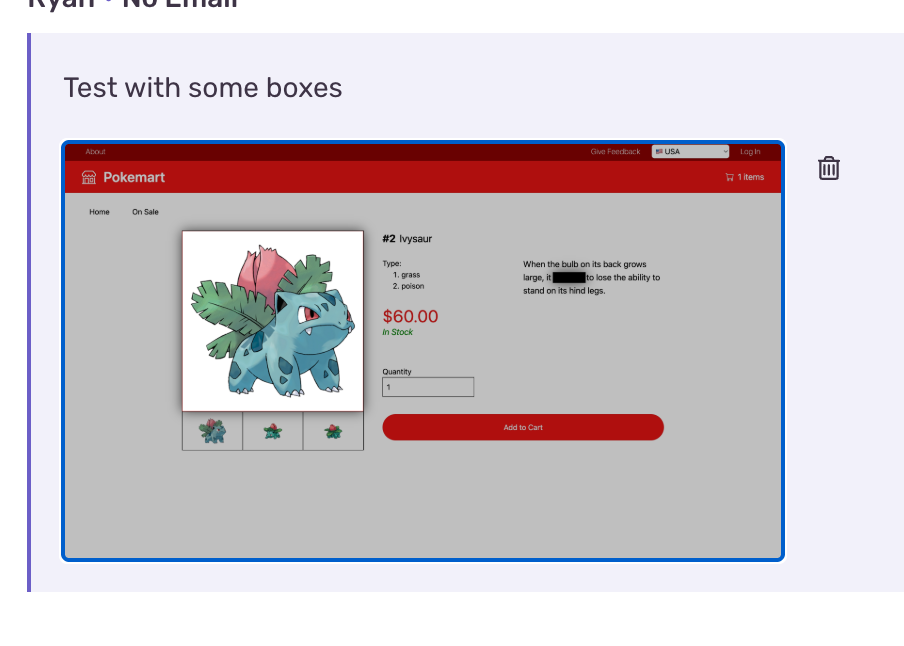The image size is (904, 646).
Task: Open the USA country dropdown
Action: coord(690,151)
